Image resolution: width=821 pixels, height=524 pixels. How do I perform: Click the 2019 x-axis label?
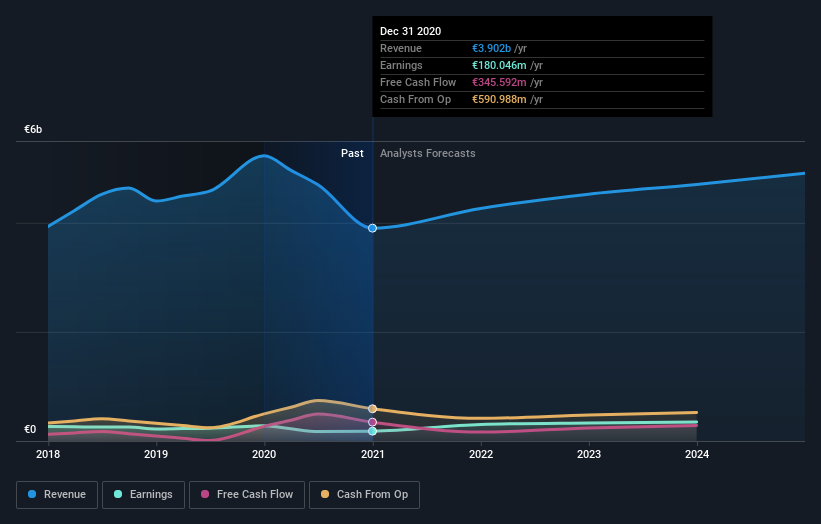[156, 454]
